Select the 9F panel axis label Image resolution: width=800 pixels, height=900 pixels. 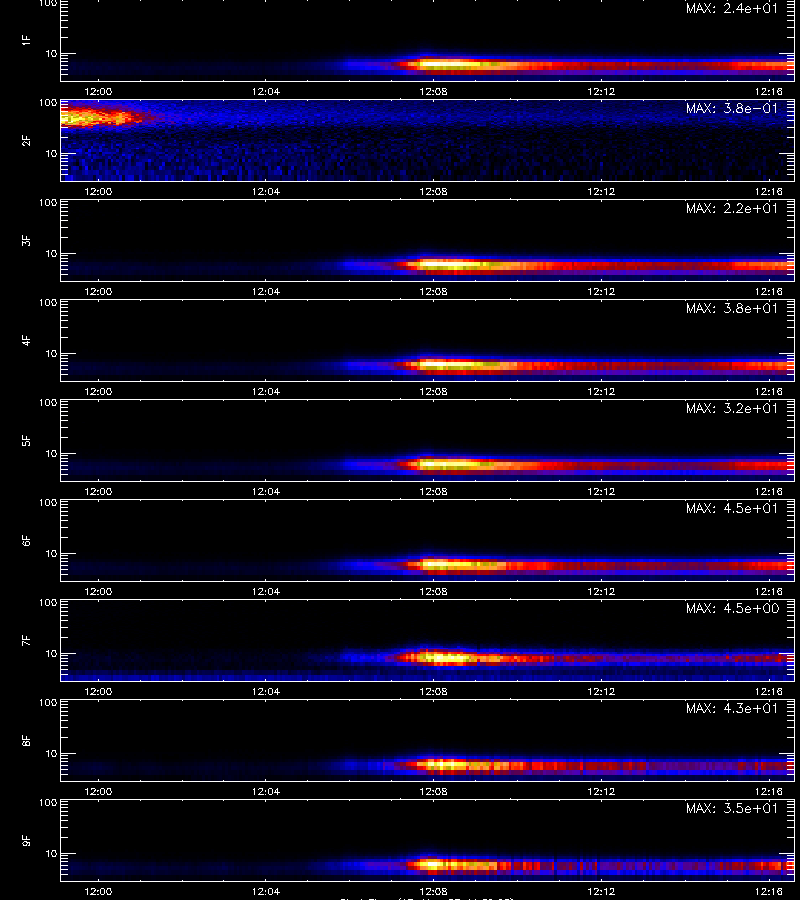pos(26,840)
